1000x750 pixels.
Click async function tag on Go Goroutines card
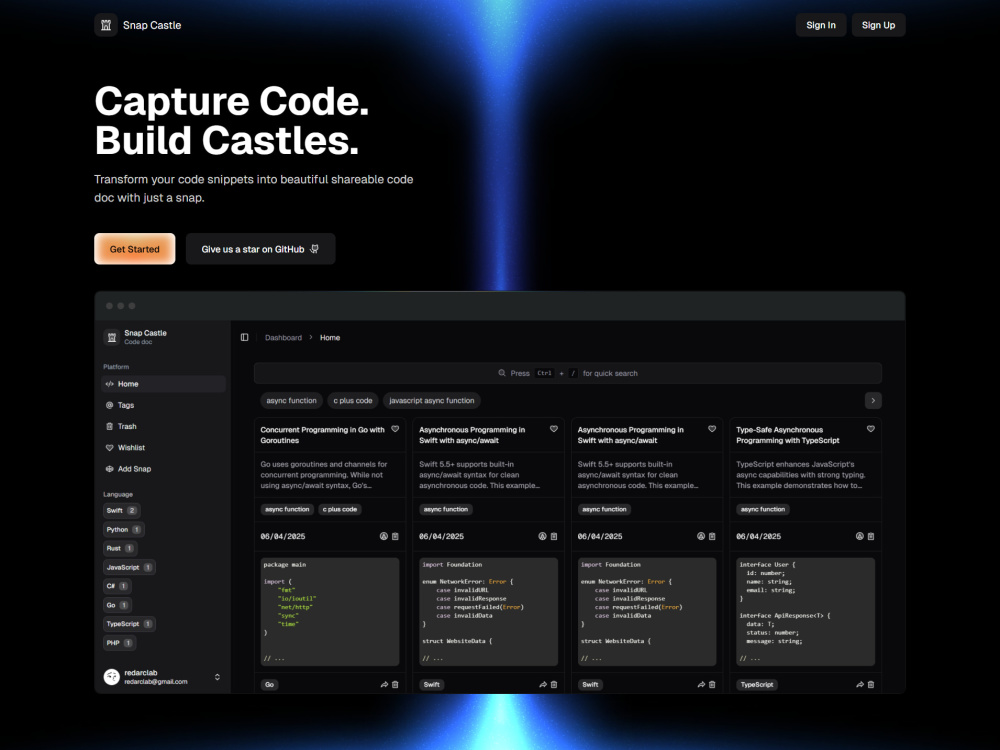pos(287,509)
